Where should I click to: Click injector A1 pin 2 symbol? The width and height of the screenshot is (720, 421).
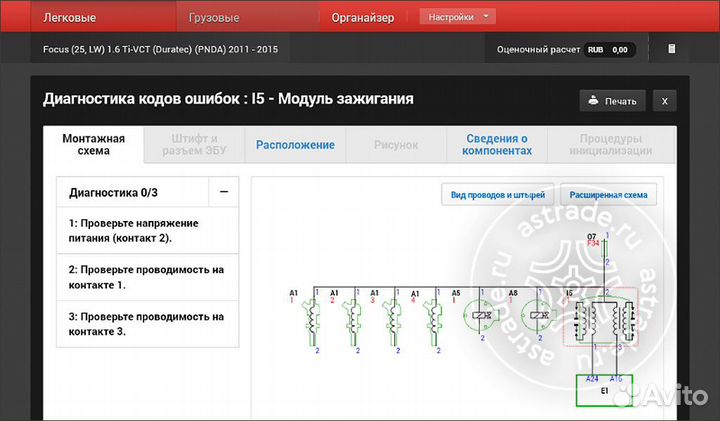[x=353, y=321]
